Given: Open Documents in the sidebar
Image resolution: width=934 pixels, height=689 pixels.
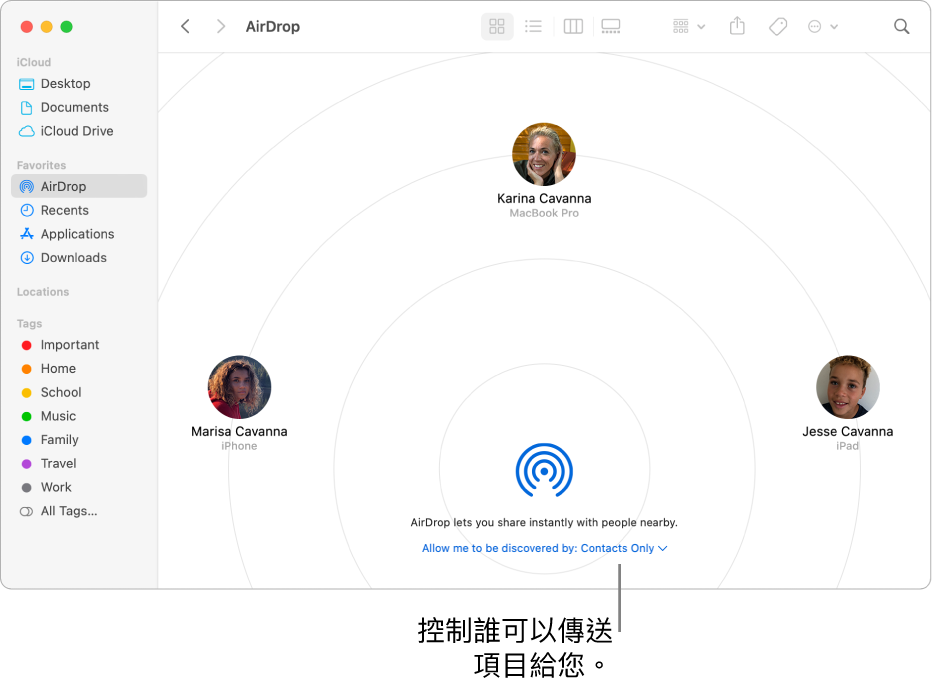Looking at the screenshot, I should click(x=79, y=107).
